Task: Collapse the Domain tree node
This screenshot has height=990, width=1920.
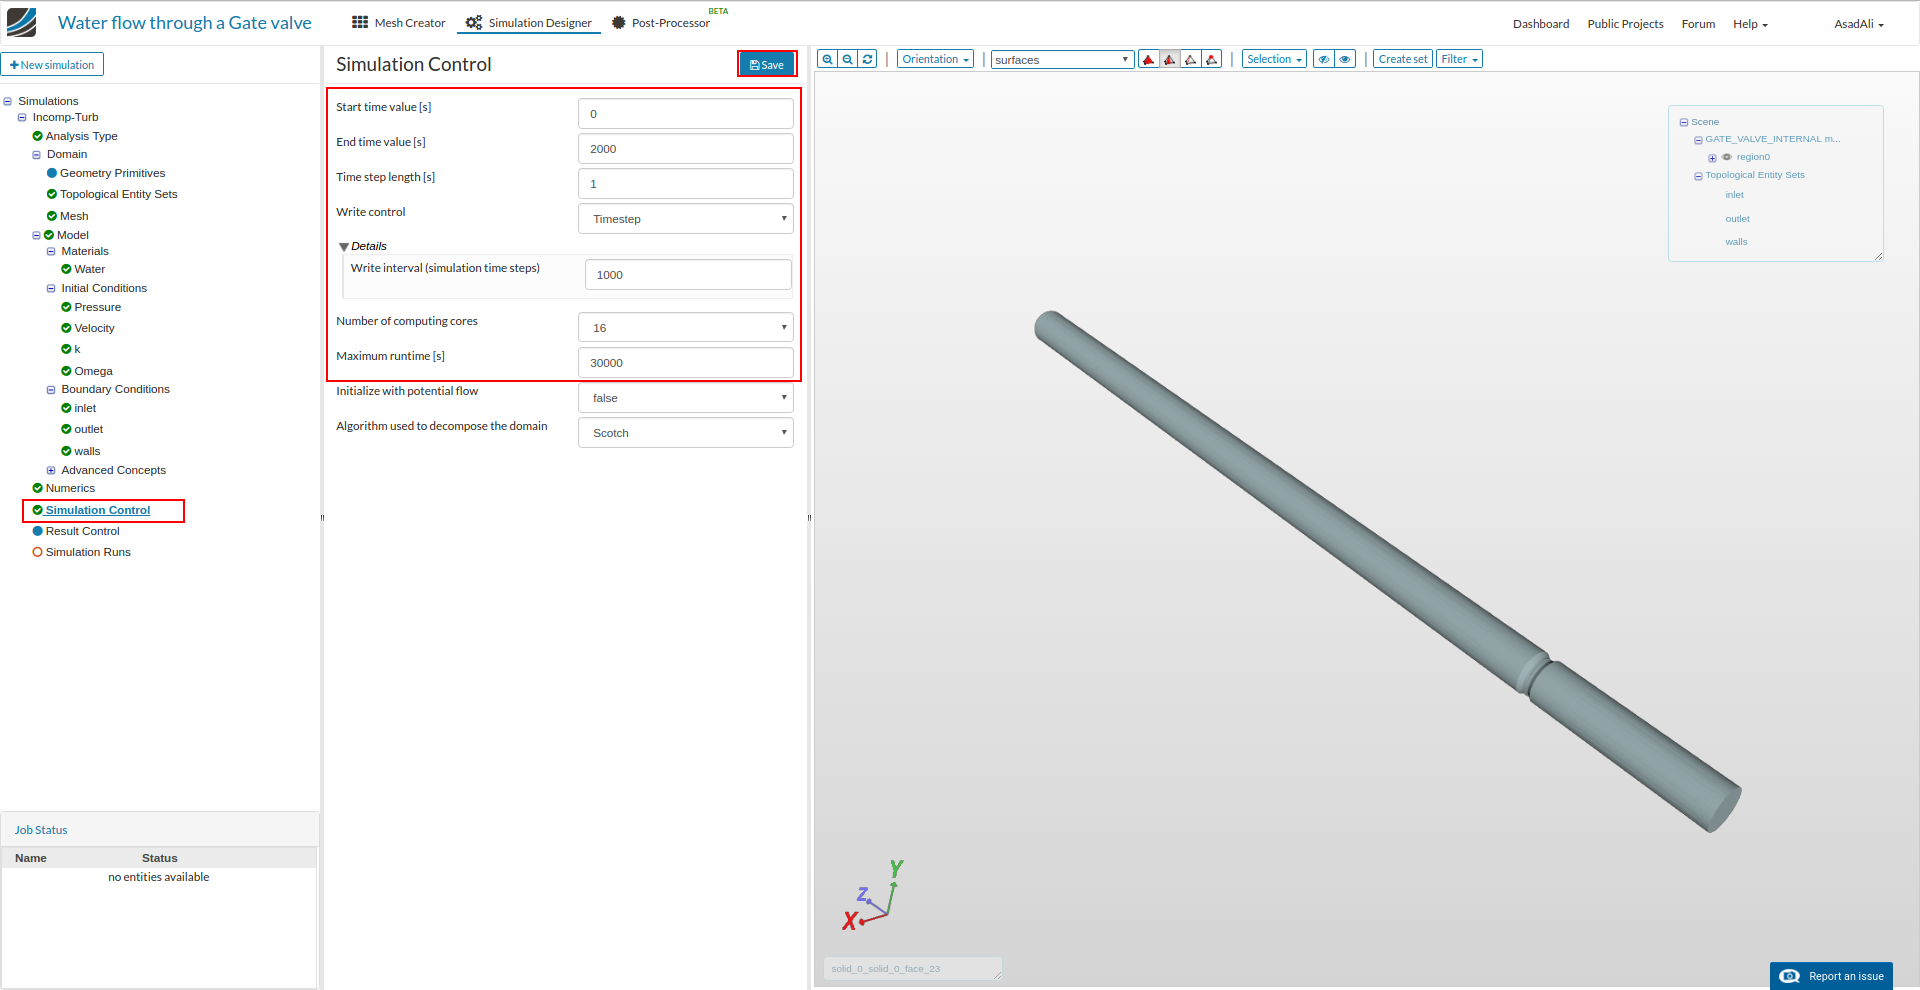Action: click(x=36, y=155)
